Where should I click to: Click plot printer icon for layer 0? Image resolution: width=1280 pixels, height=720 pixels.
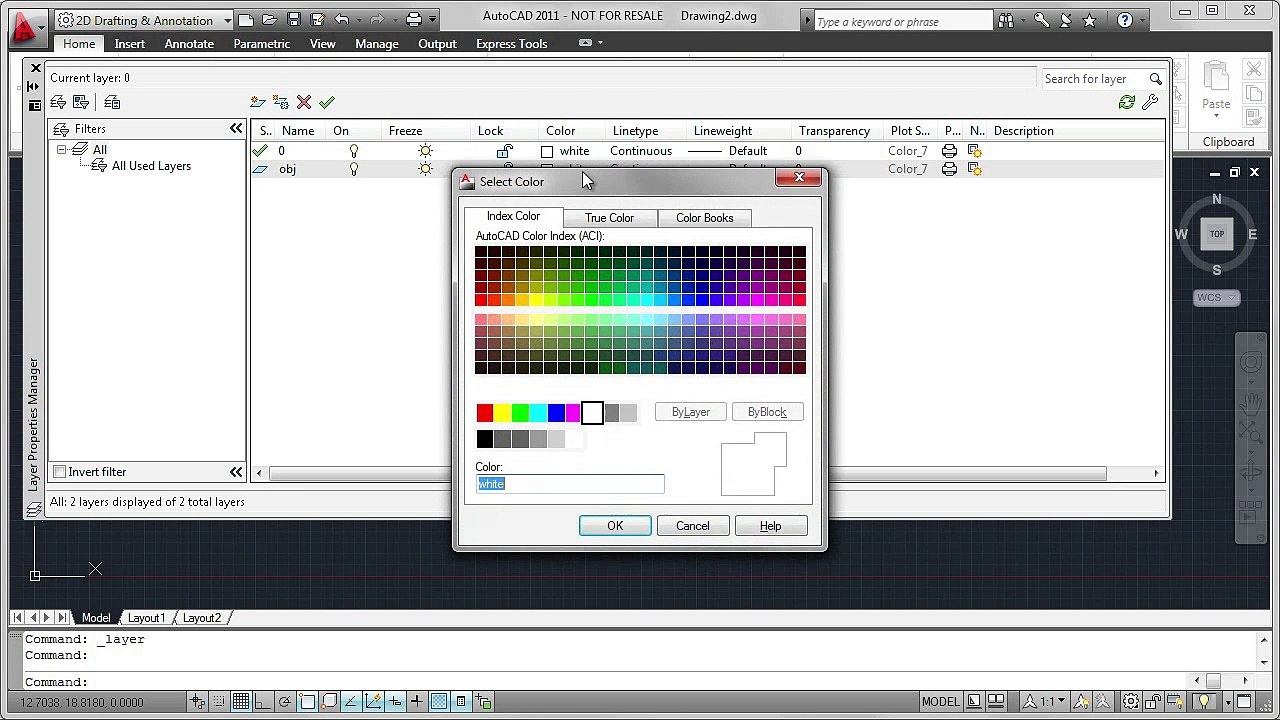click(949, 151)
